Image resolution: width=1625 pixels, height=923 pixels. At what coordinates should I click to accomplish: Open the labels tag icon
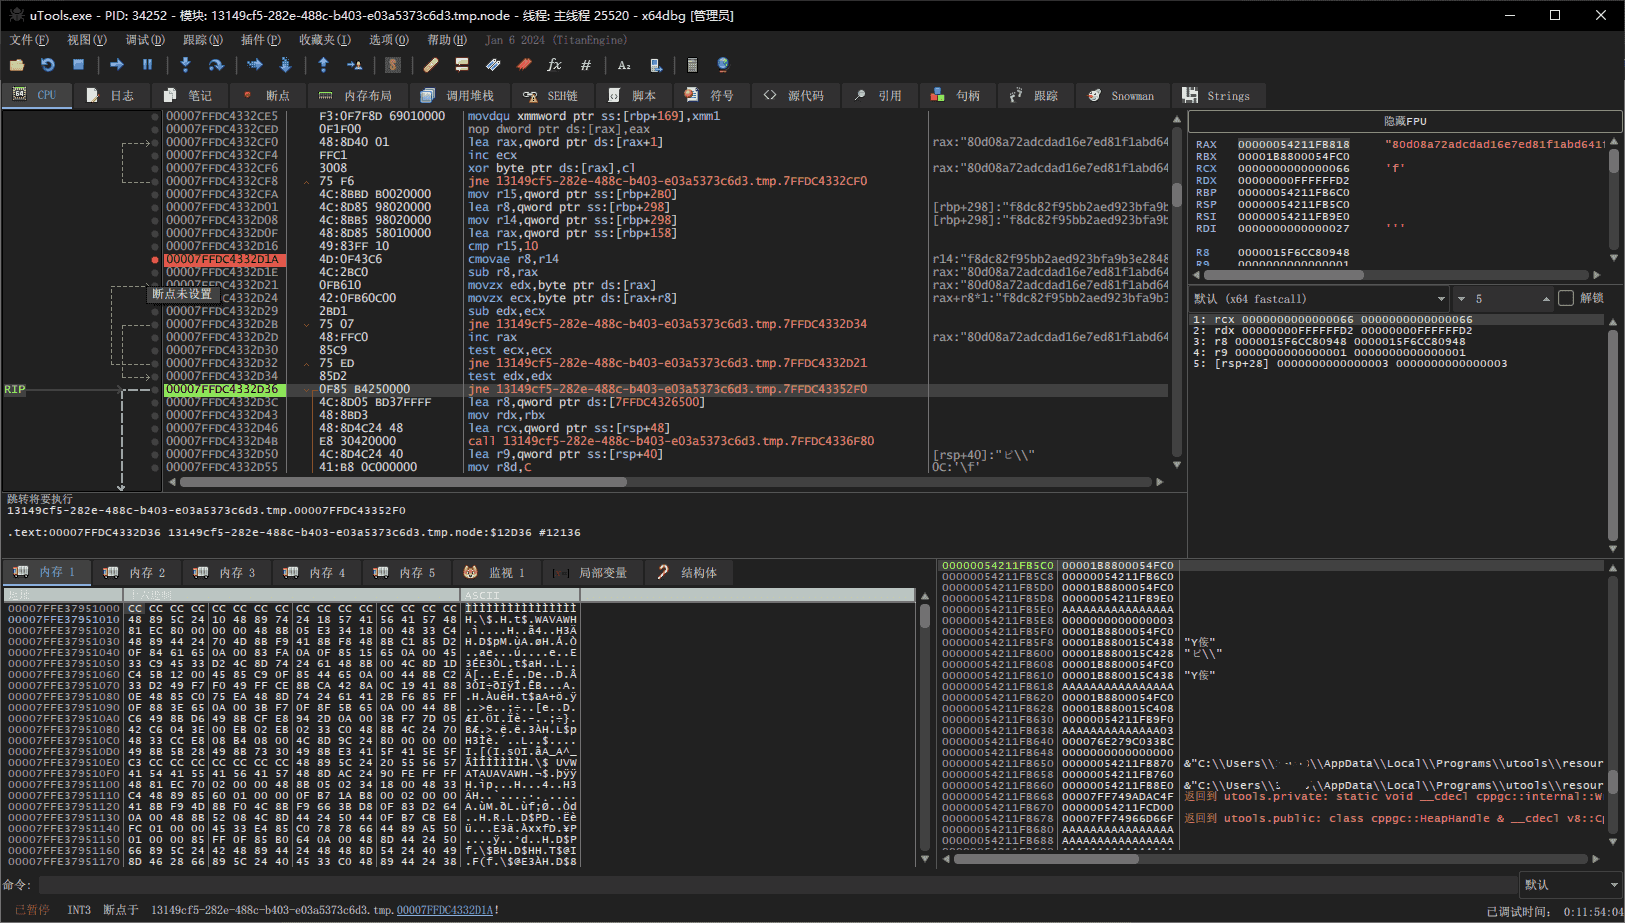493,65
